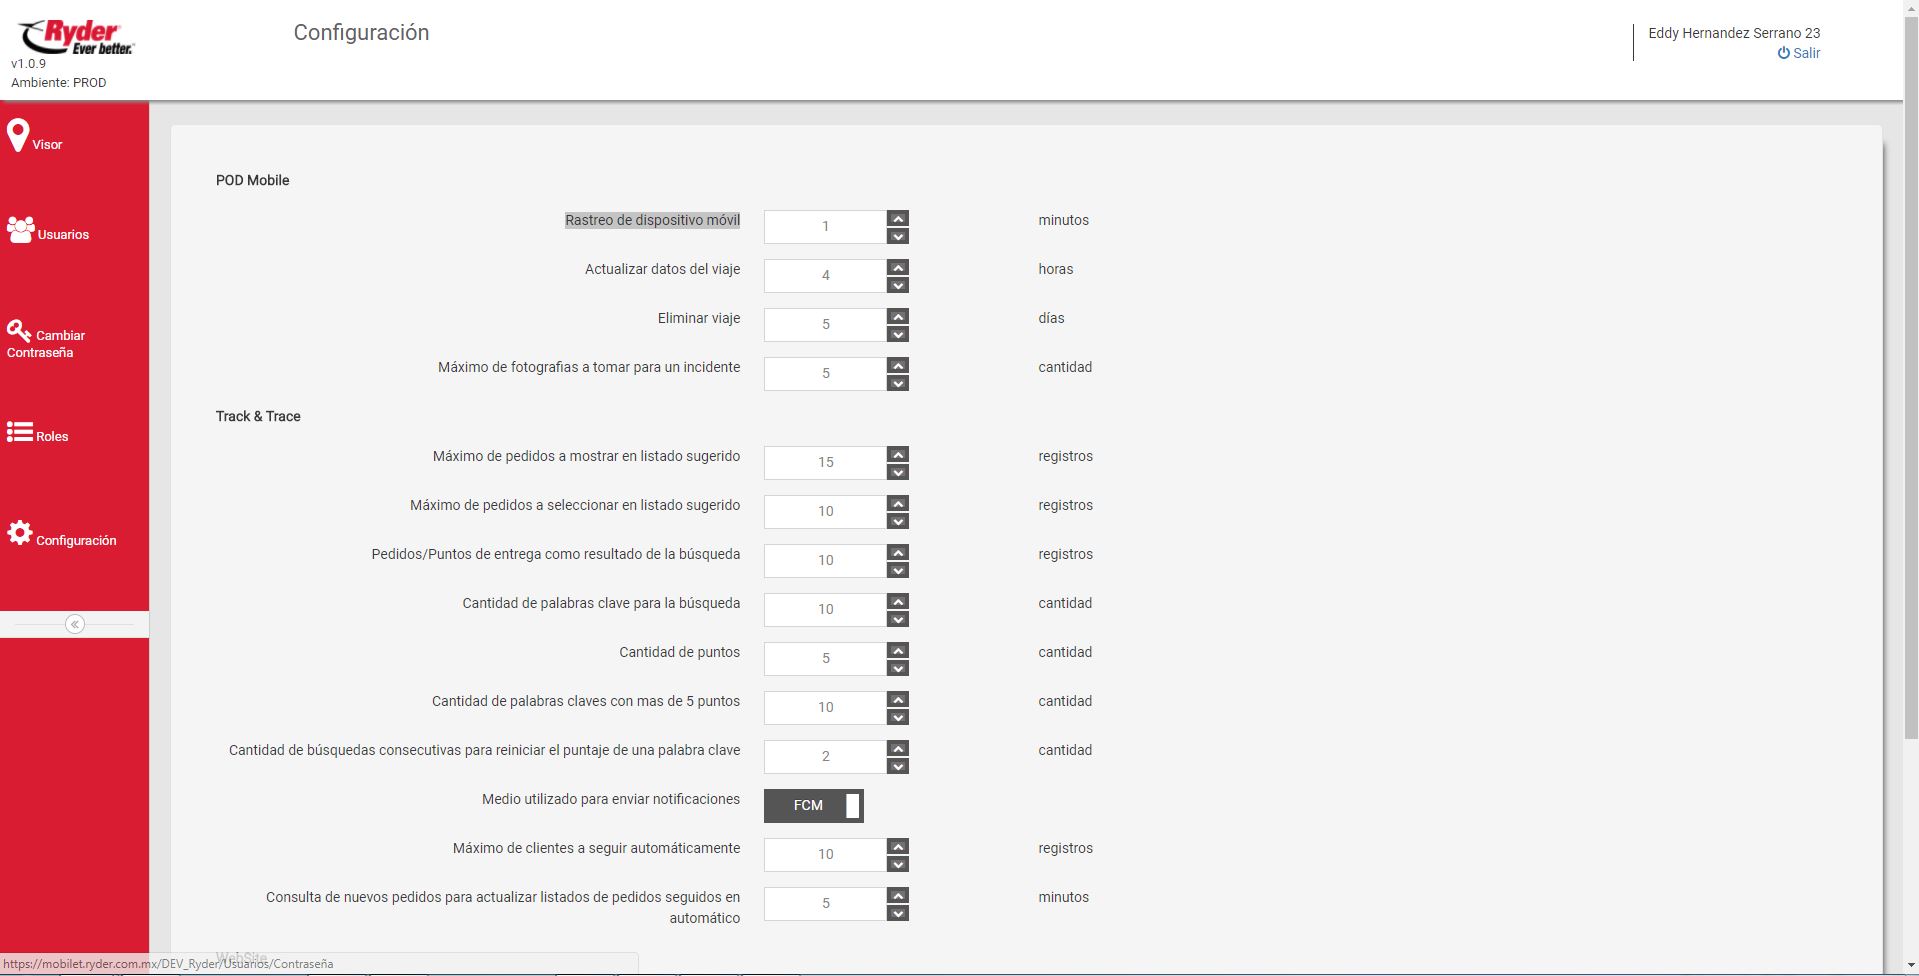Select the Usuarios menu label in sidebar
This screenshot has height=976, width=1919.
[x=63, y=235]
